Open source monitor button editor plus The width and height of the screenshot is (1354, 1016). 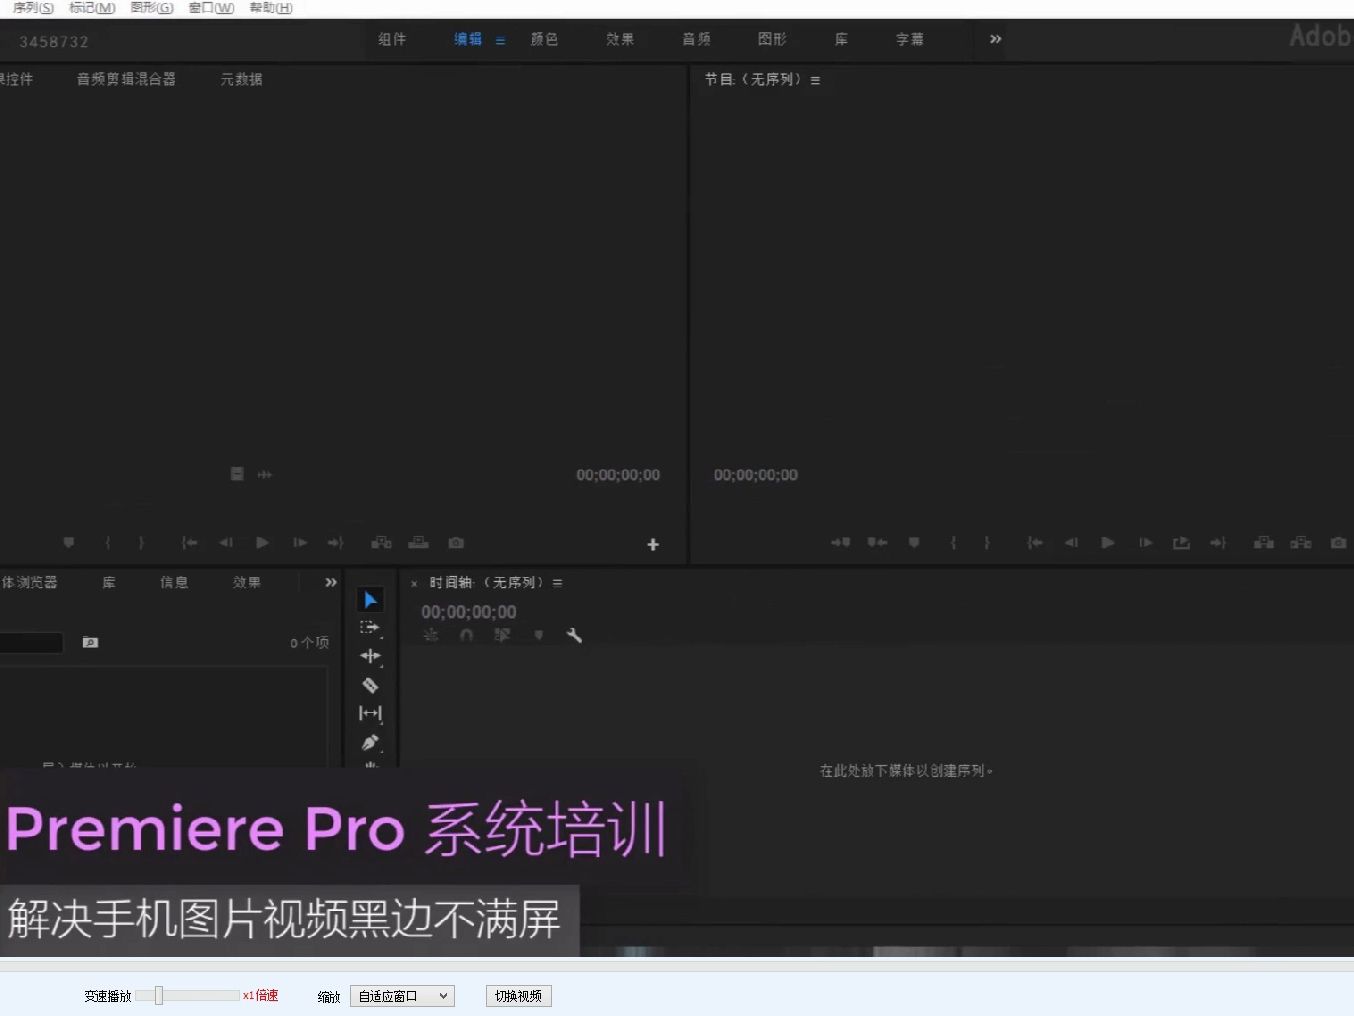coord(653,544)
